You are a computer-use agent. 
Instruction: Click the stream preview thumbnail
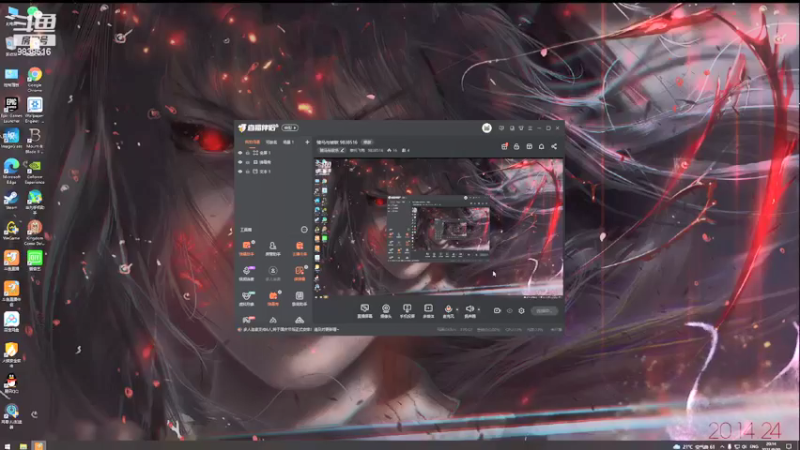439,228
